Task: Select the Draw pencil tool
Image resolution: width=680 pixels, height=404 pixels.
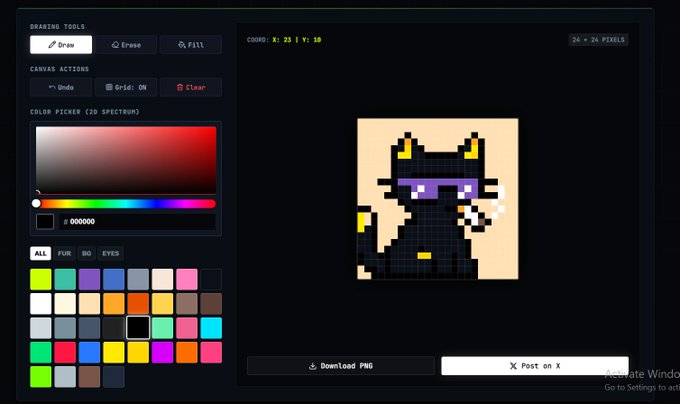Action: tap(61, 45)
